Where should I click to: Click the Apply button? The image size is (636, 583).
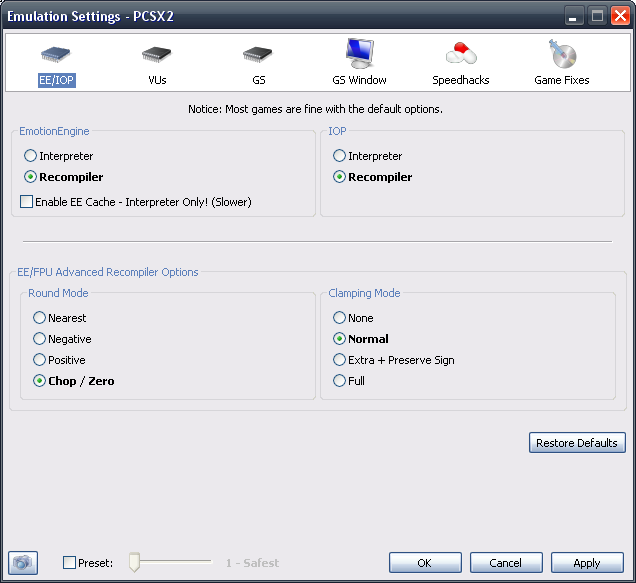click(587, 563)
